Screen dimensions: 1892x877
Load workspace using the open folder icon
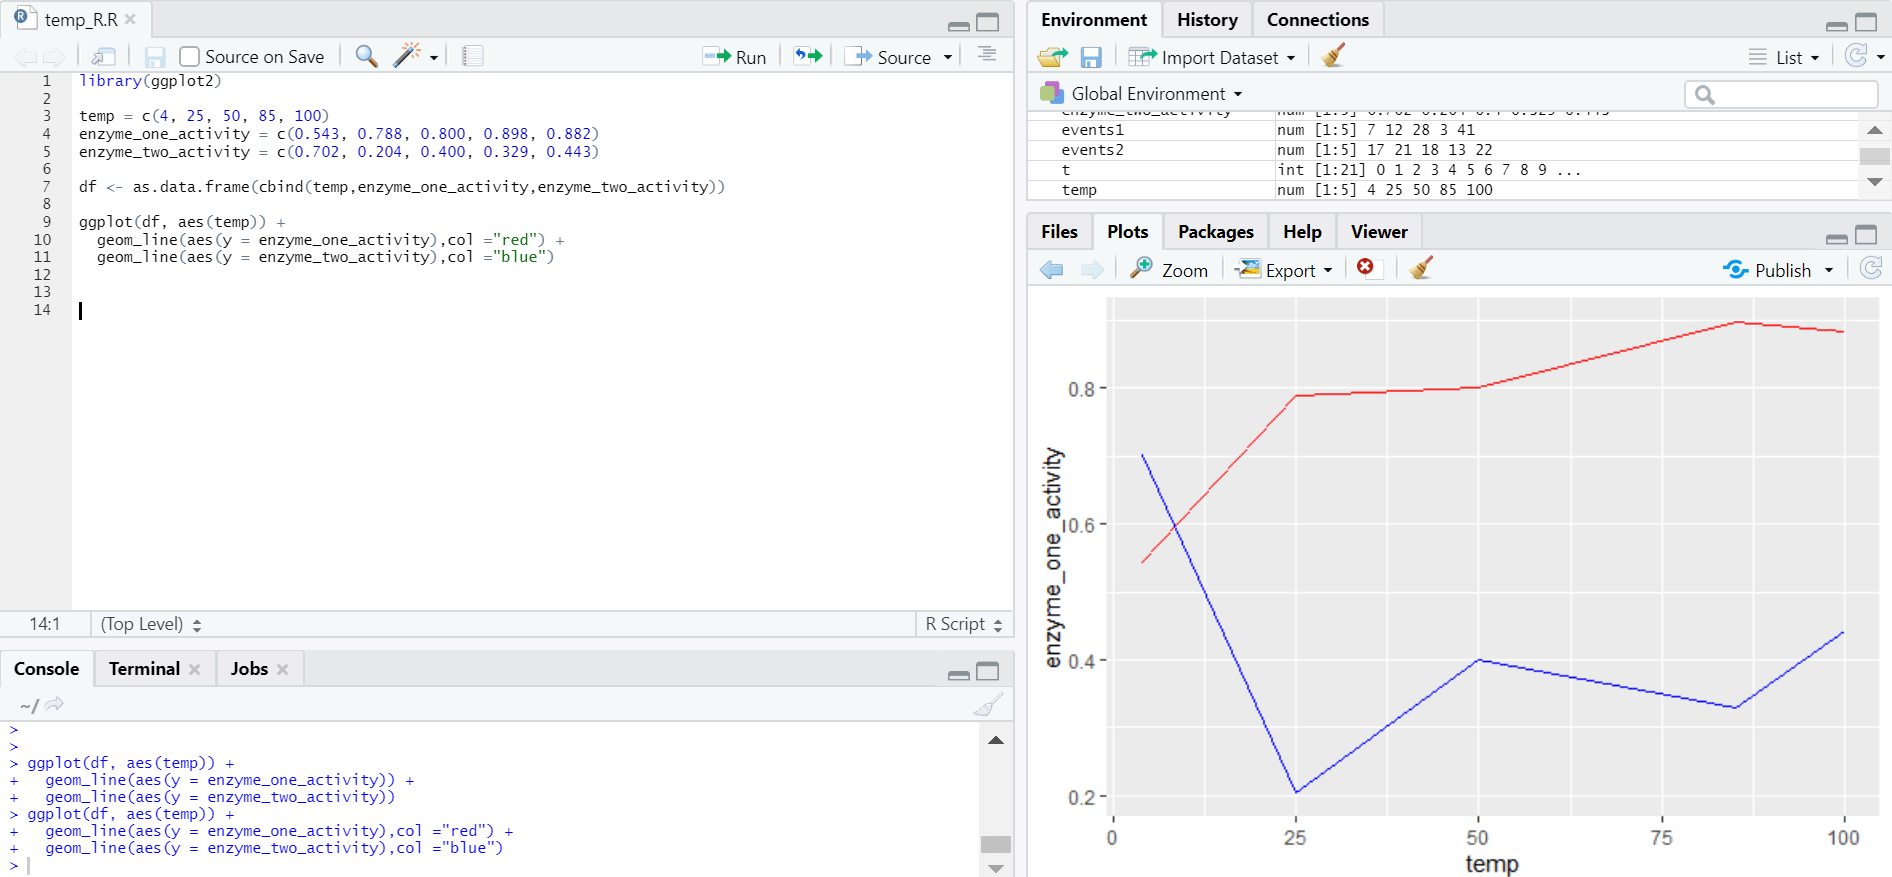pos(1052,57)
